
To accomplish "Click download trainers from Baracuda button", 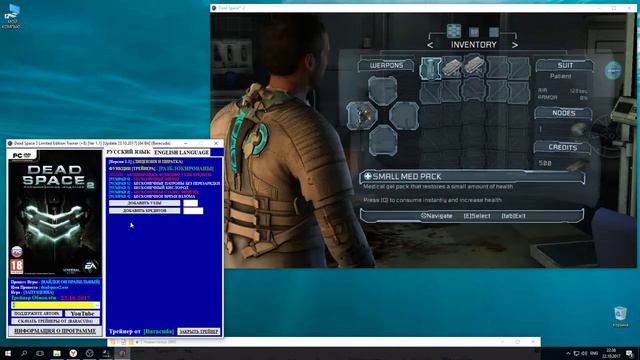I will pyautogui.click(x=56, y=321).
